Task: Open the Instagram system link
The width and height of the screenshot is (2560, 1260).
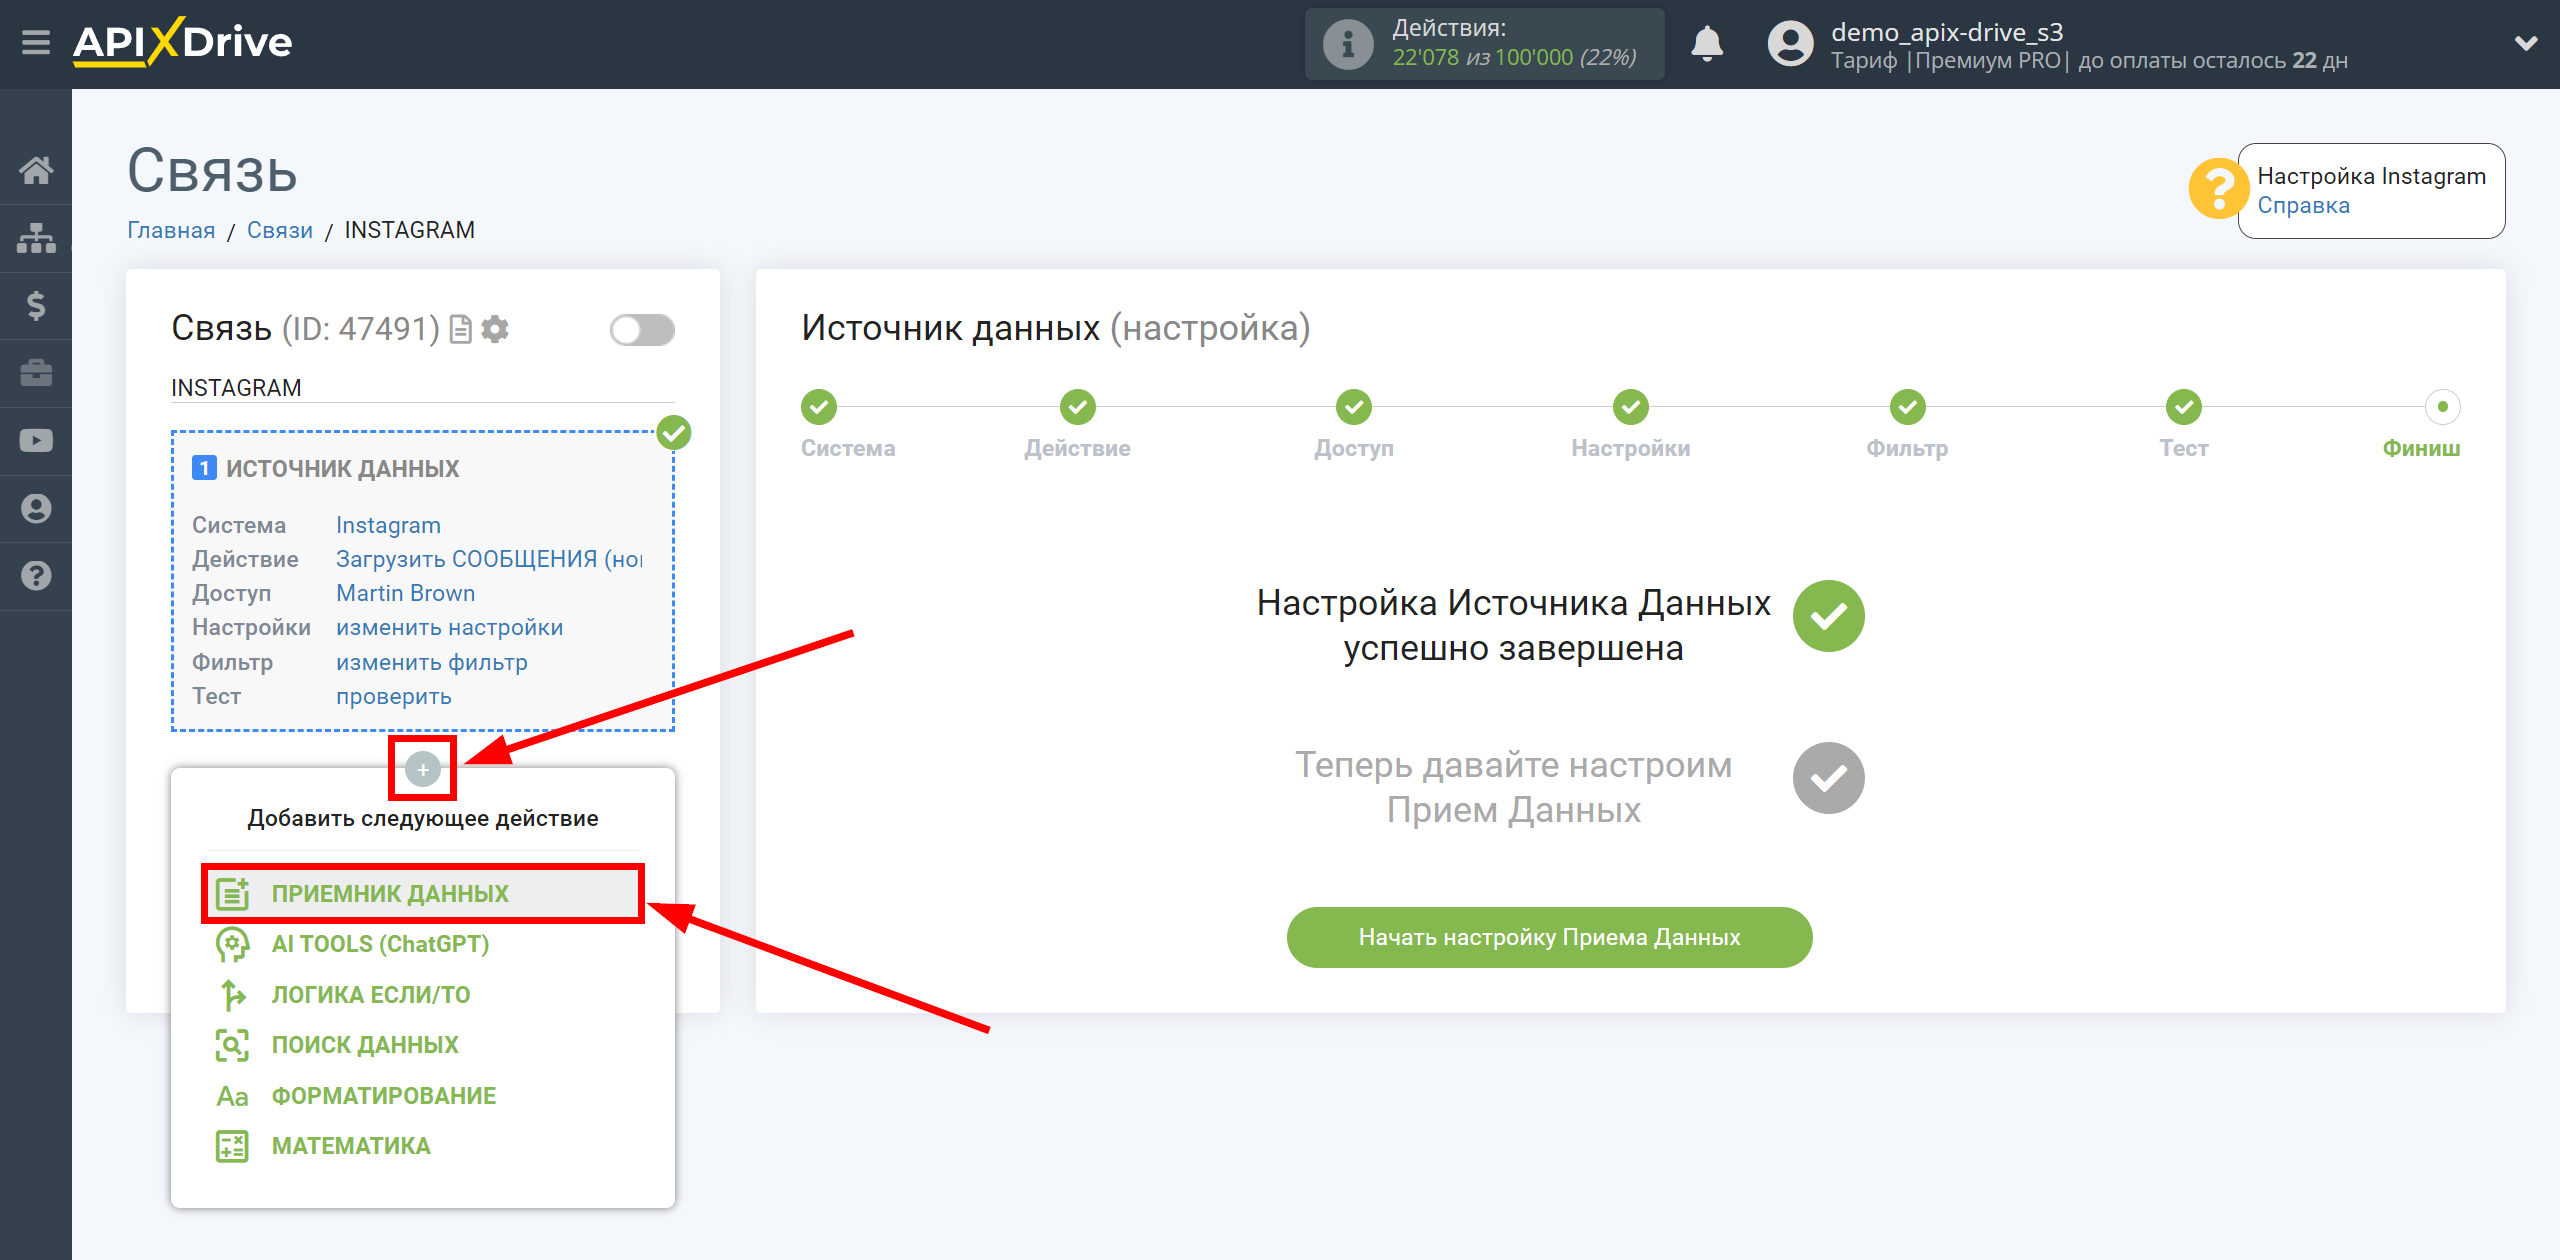Action: coord(388,525)
